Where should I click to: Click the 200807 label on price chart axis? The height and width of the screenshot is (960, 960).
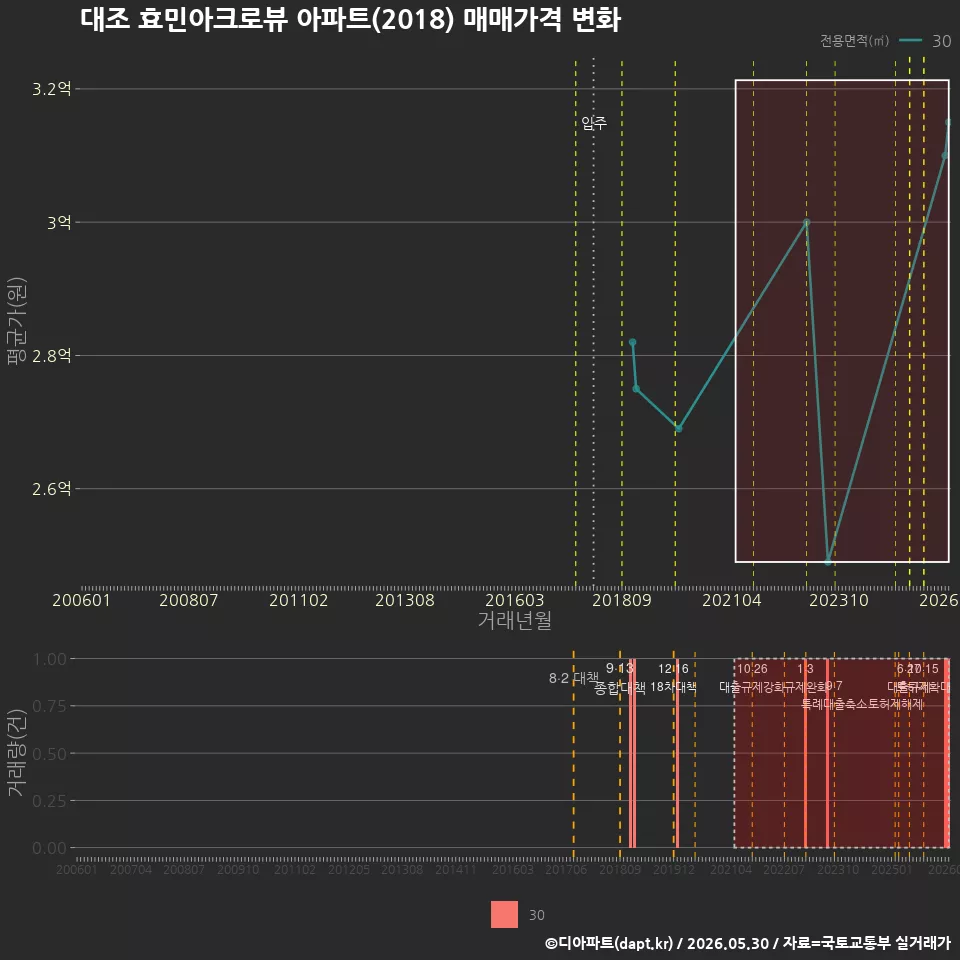click(x=189, y=600)
